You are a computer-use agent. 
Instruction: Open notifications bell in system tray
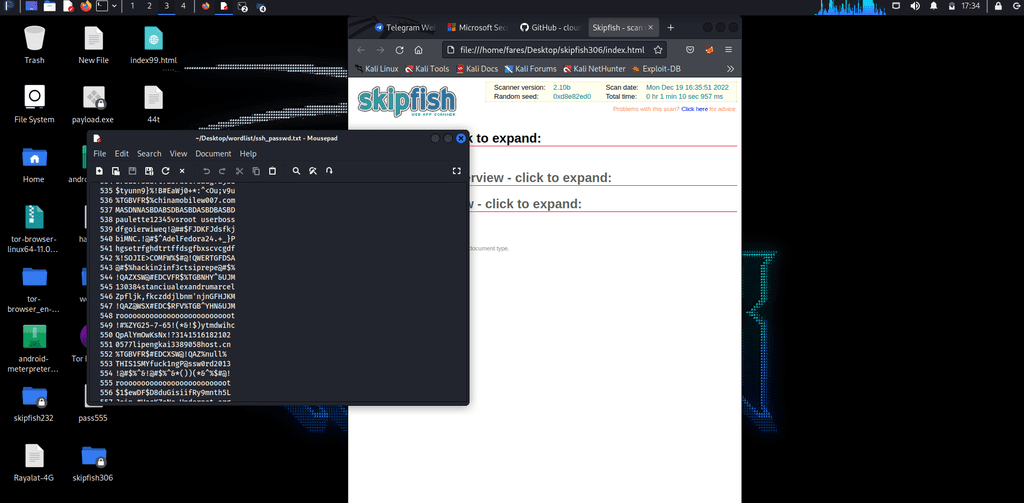933,6
